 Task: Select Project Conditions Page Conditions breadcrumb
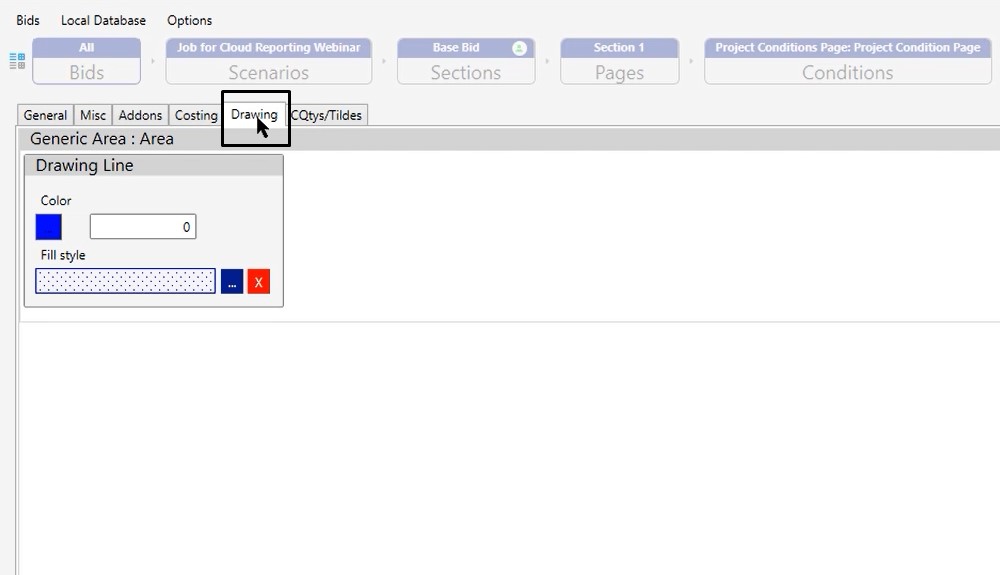(847, 62)
